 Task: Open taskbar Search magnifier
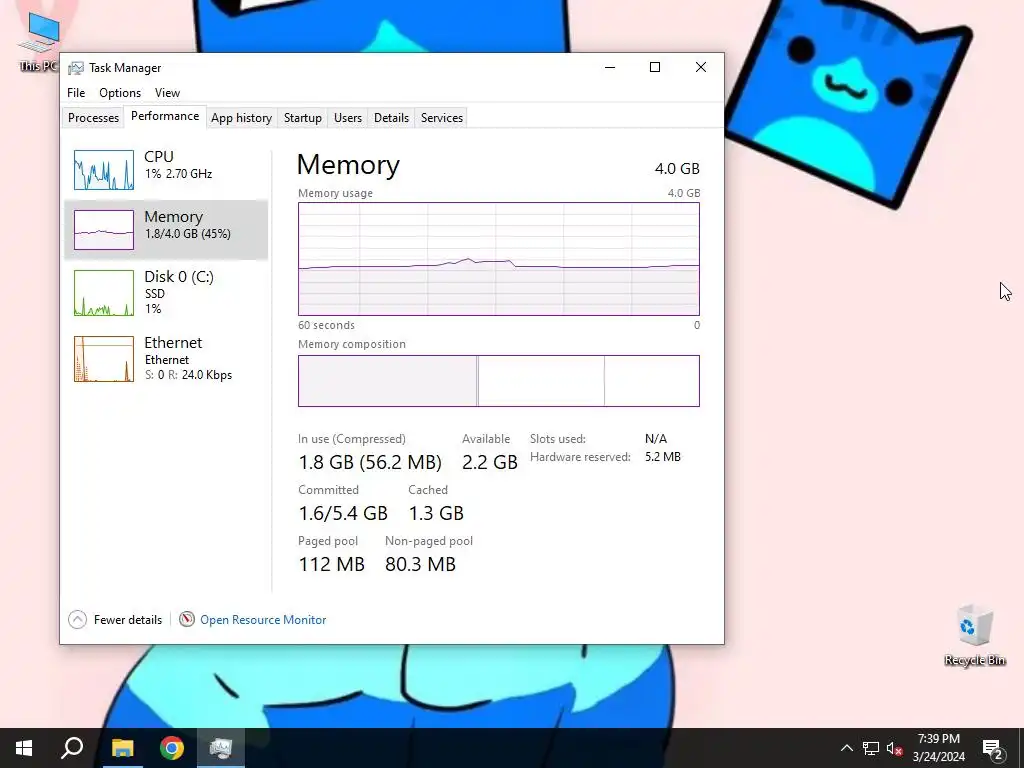72,748
